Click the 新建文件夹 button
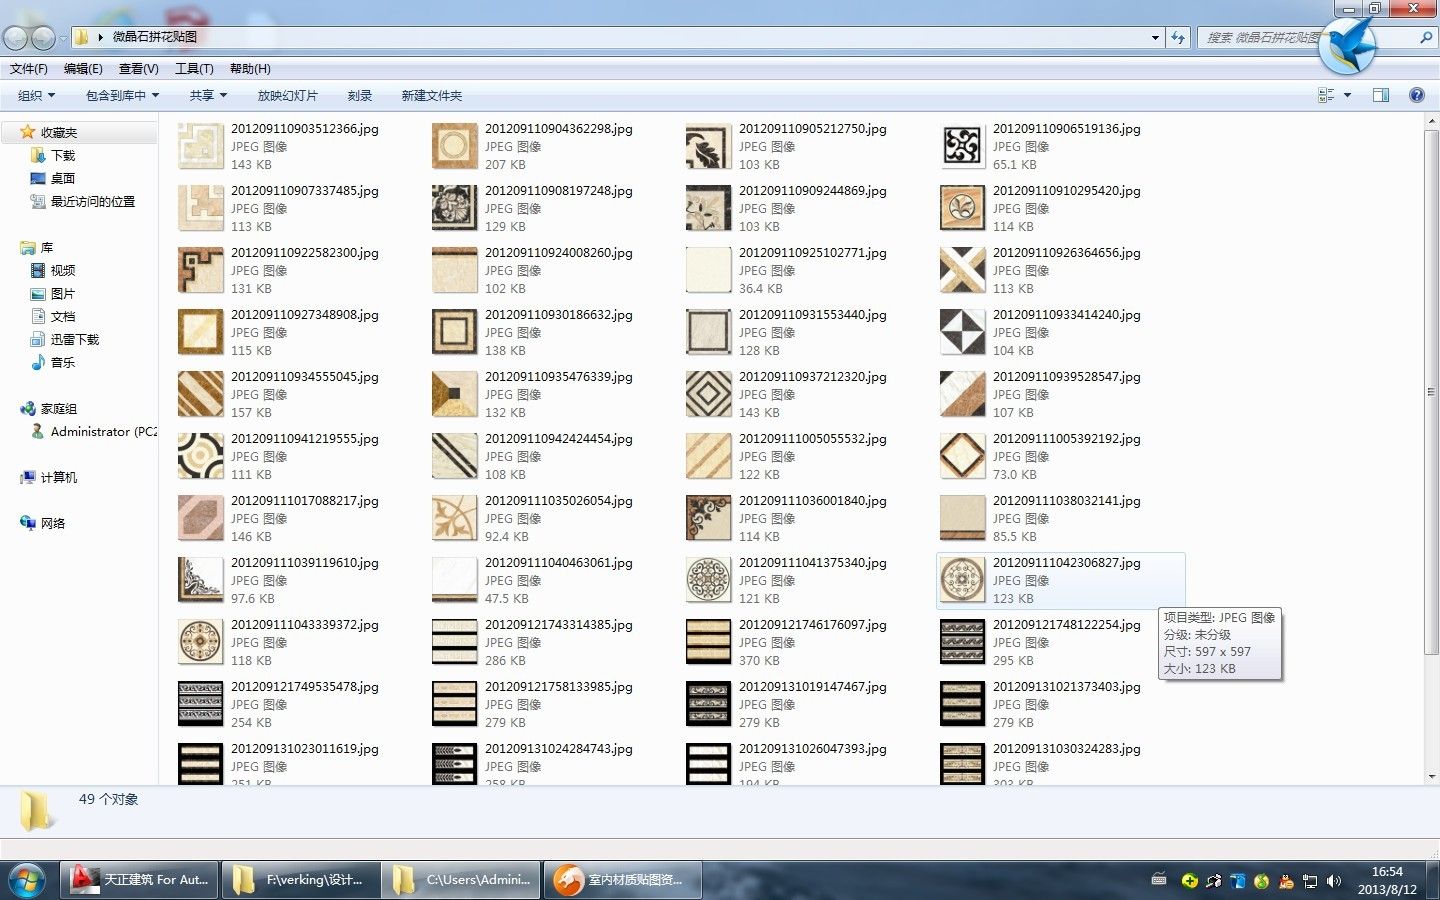This screenshot has width=1440, height=900. coord(431,95)
